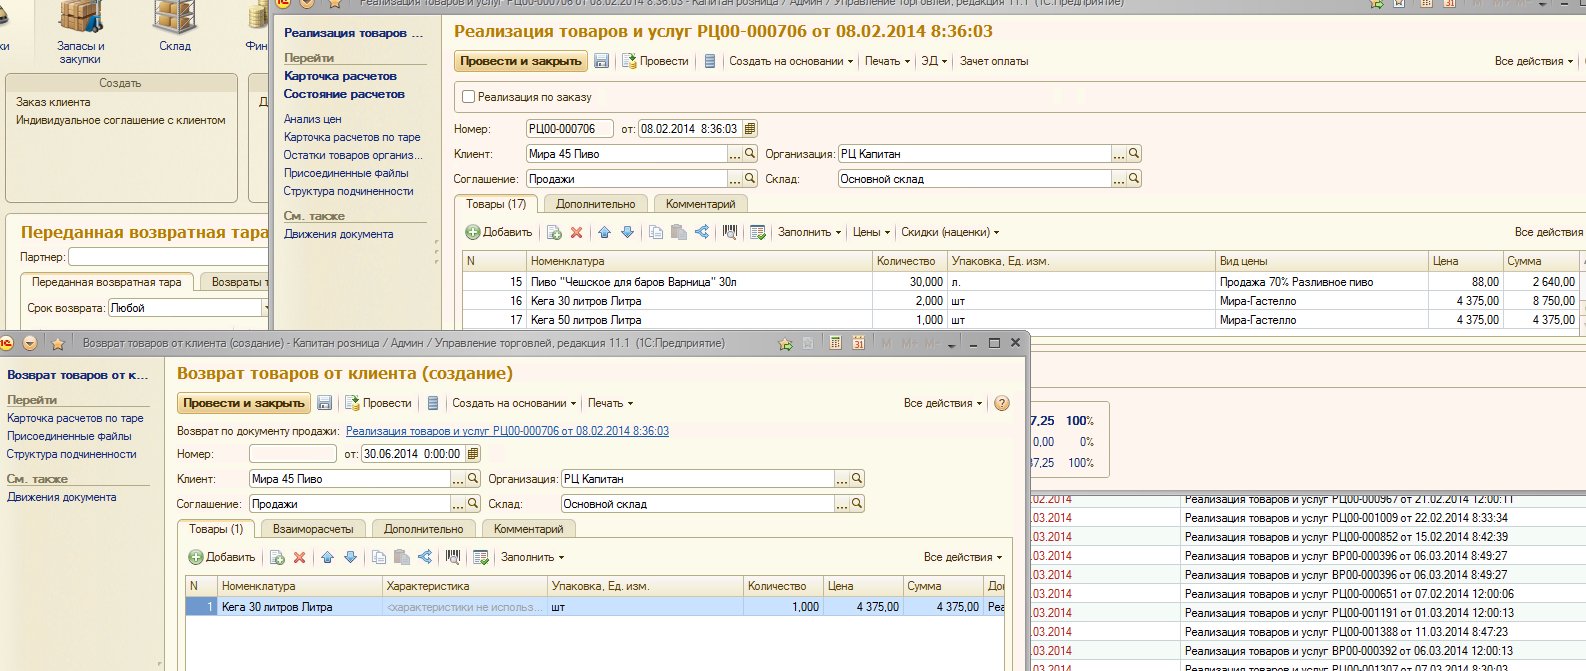
Task: Click empty Номер field in return window
Action: pos(293,454)
